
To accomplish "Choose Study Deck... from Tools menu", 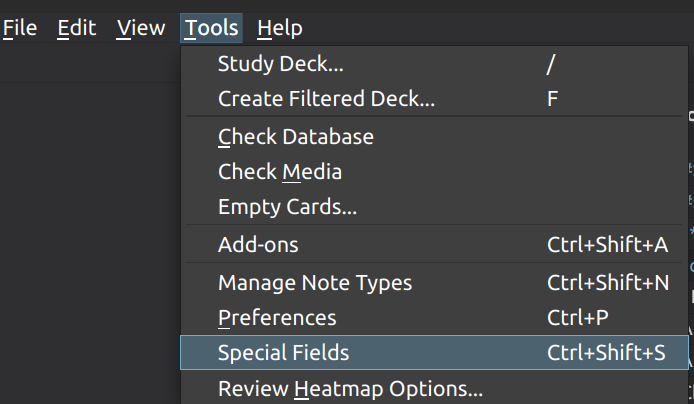I will pos(280,65).
